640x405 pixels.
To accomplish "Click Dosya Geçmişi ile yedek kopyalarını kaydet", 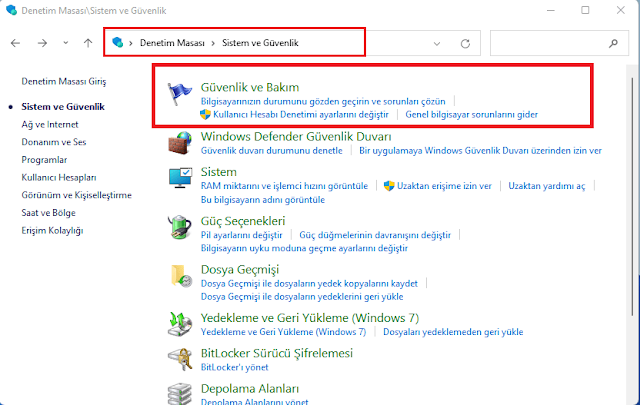I will pyautogui.click(x=309, y=283).
